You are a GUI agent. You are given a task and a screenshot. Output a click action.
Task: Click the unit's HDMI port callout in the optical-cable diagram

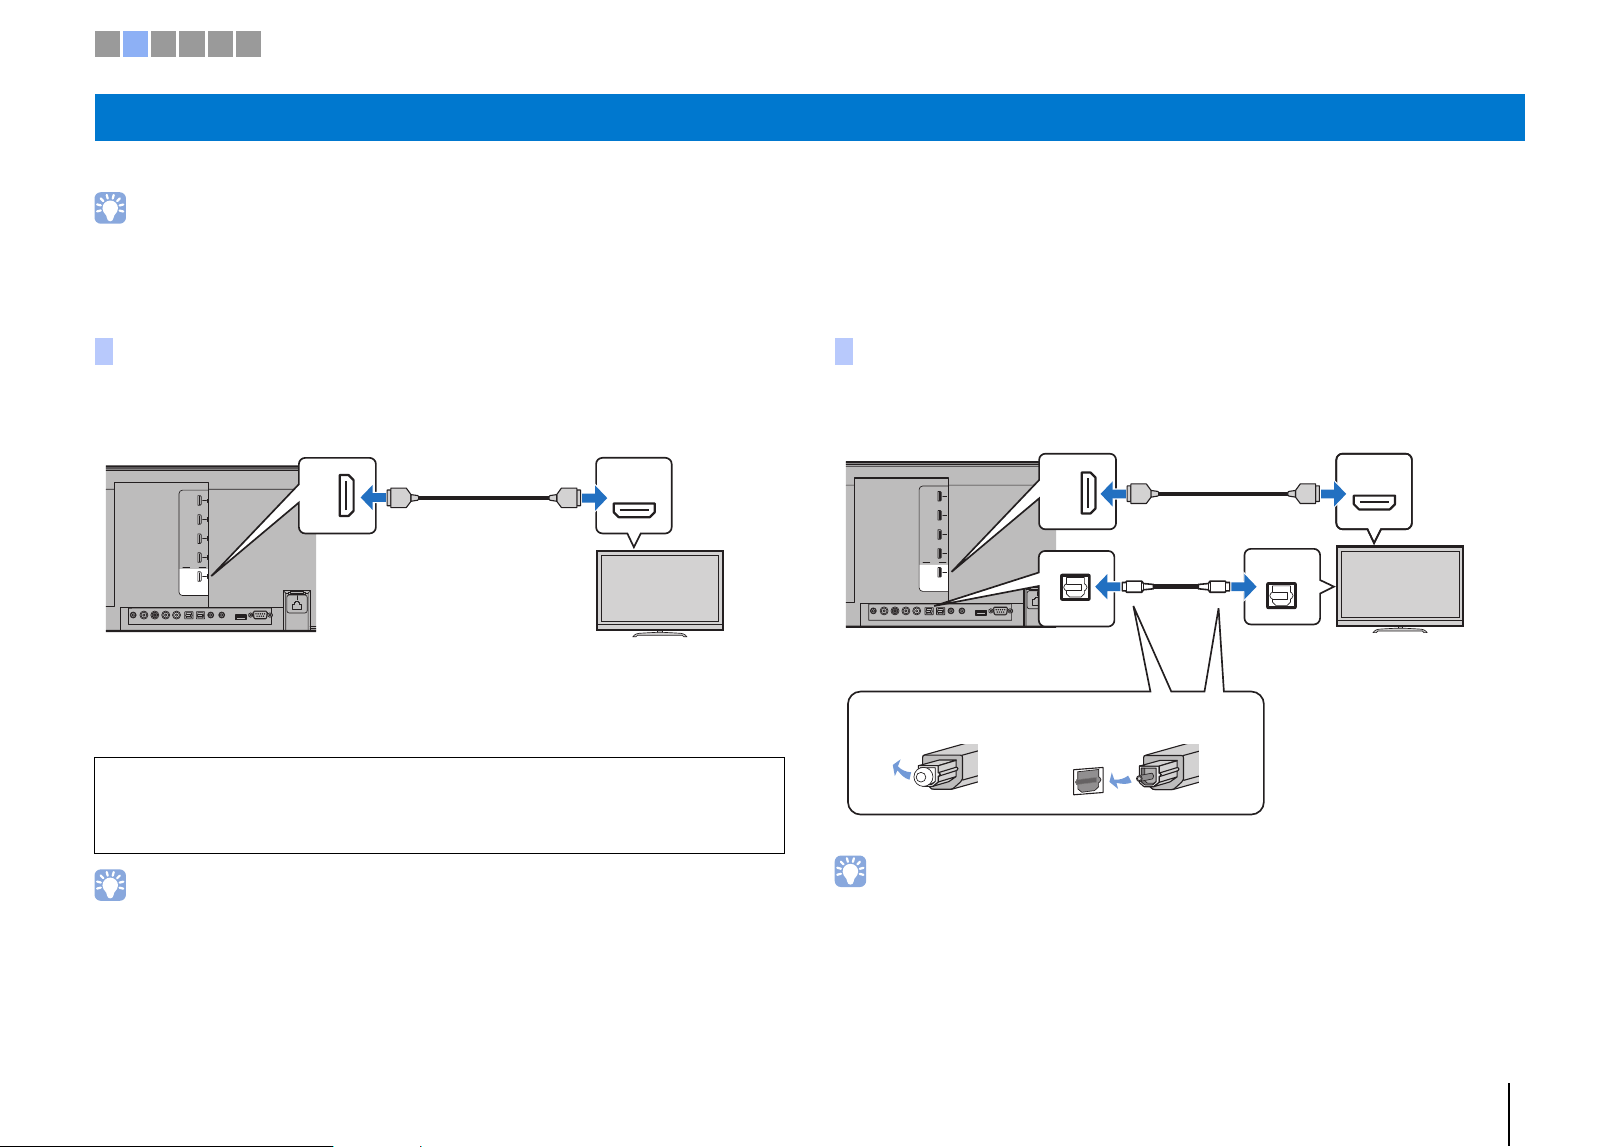point(1077,491)
